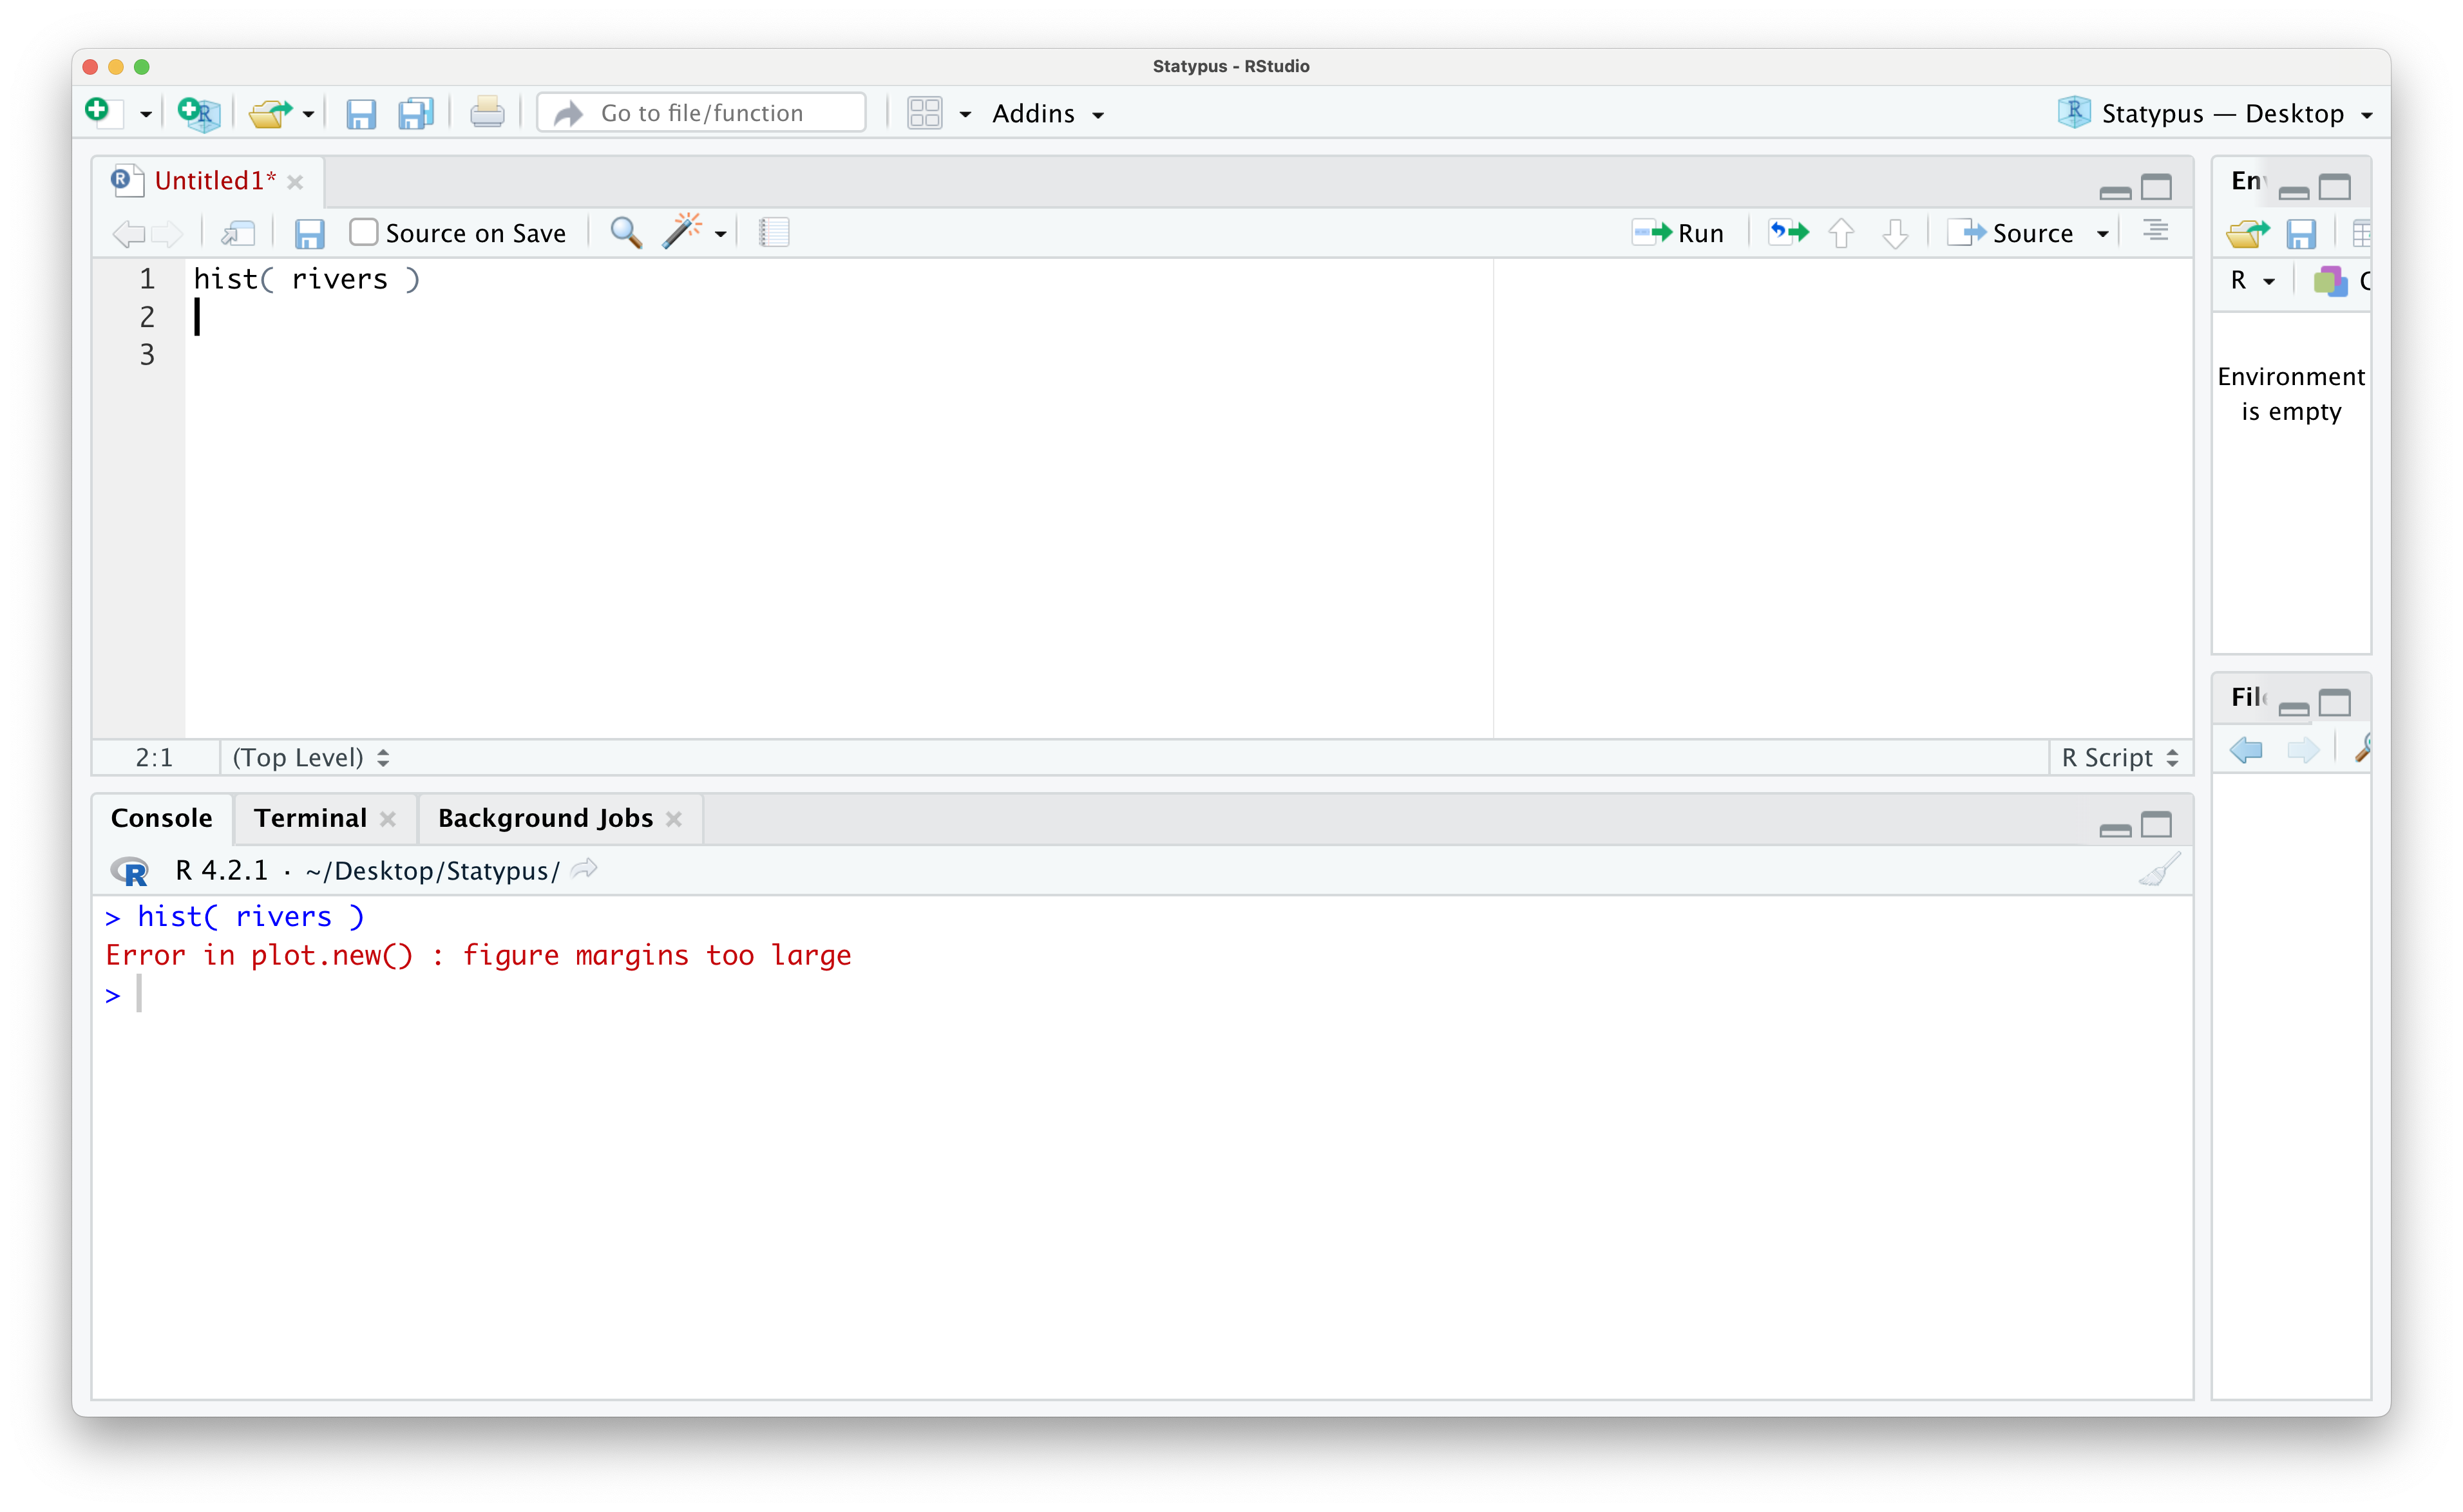The width and height of the screenshot is (2463, 1512).
Task: Click the Go to file/function field
Action: click(701, 113)
